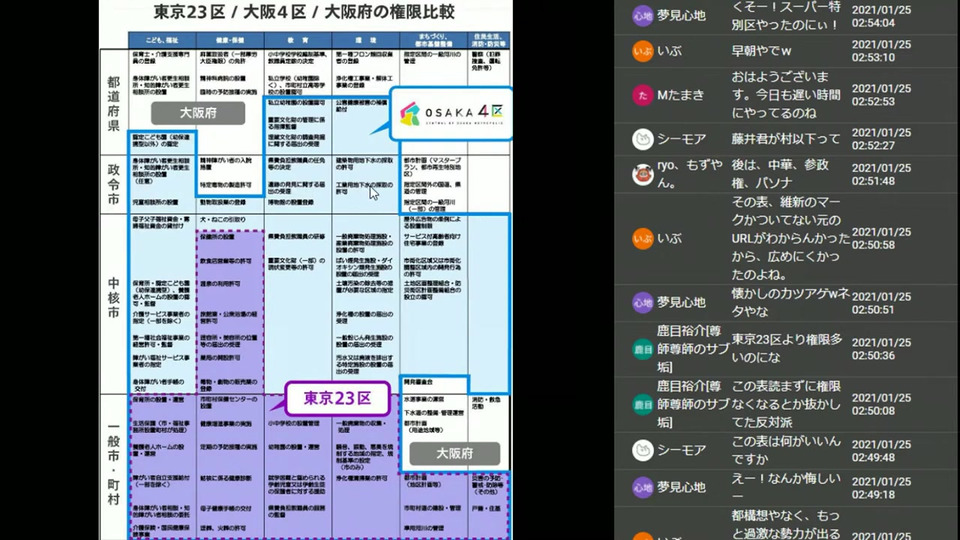960x540 pixels.
Task: Click timestamp 2021/01/25 02:53:10
Action: [x=881, y=51]
